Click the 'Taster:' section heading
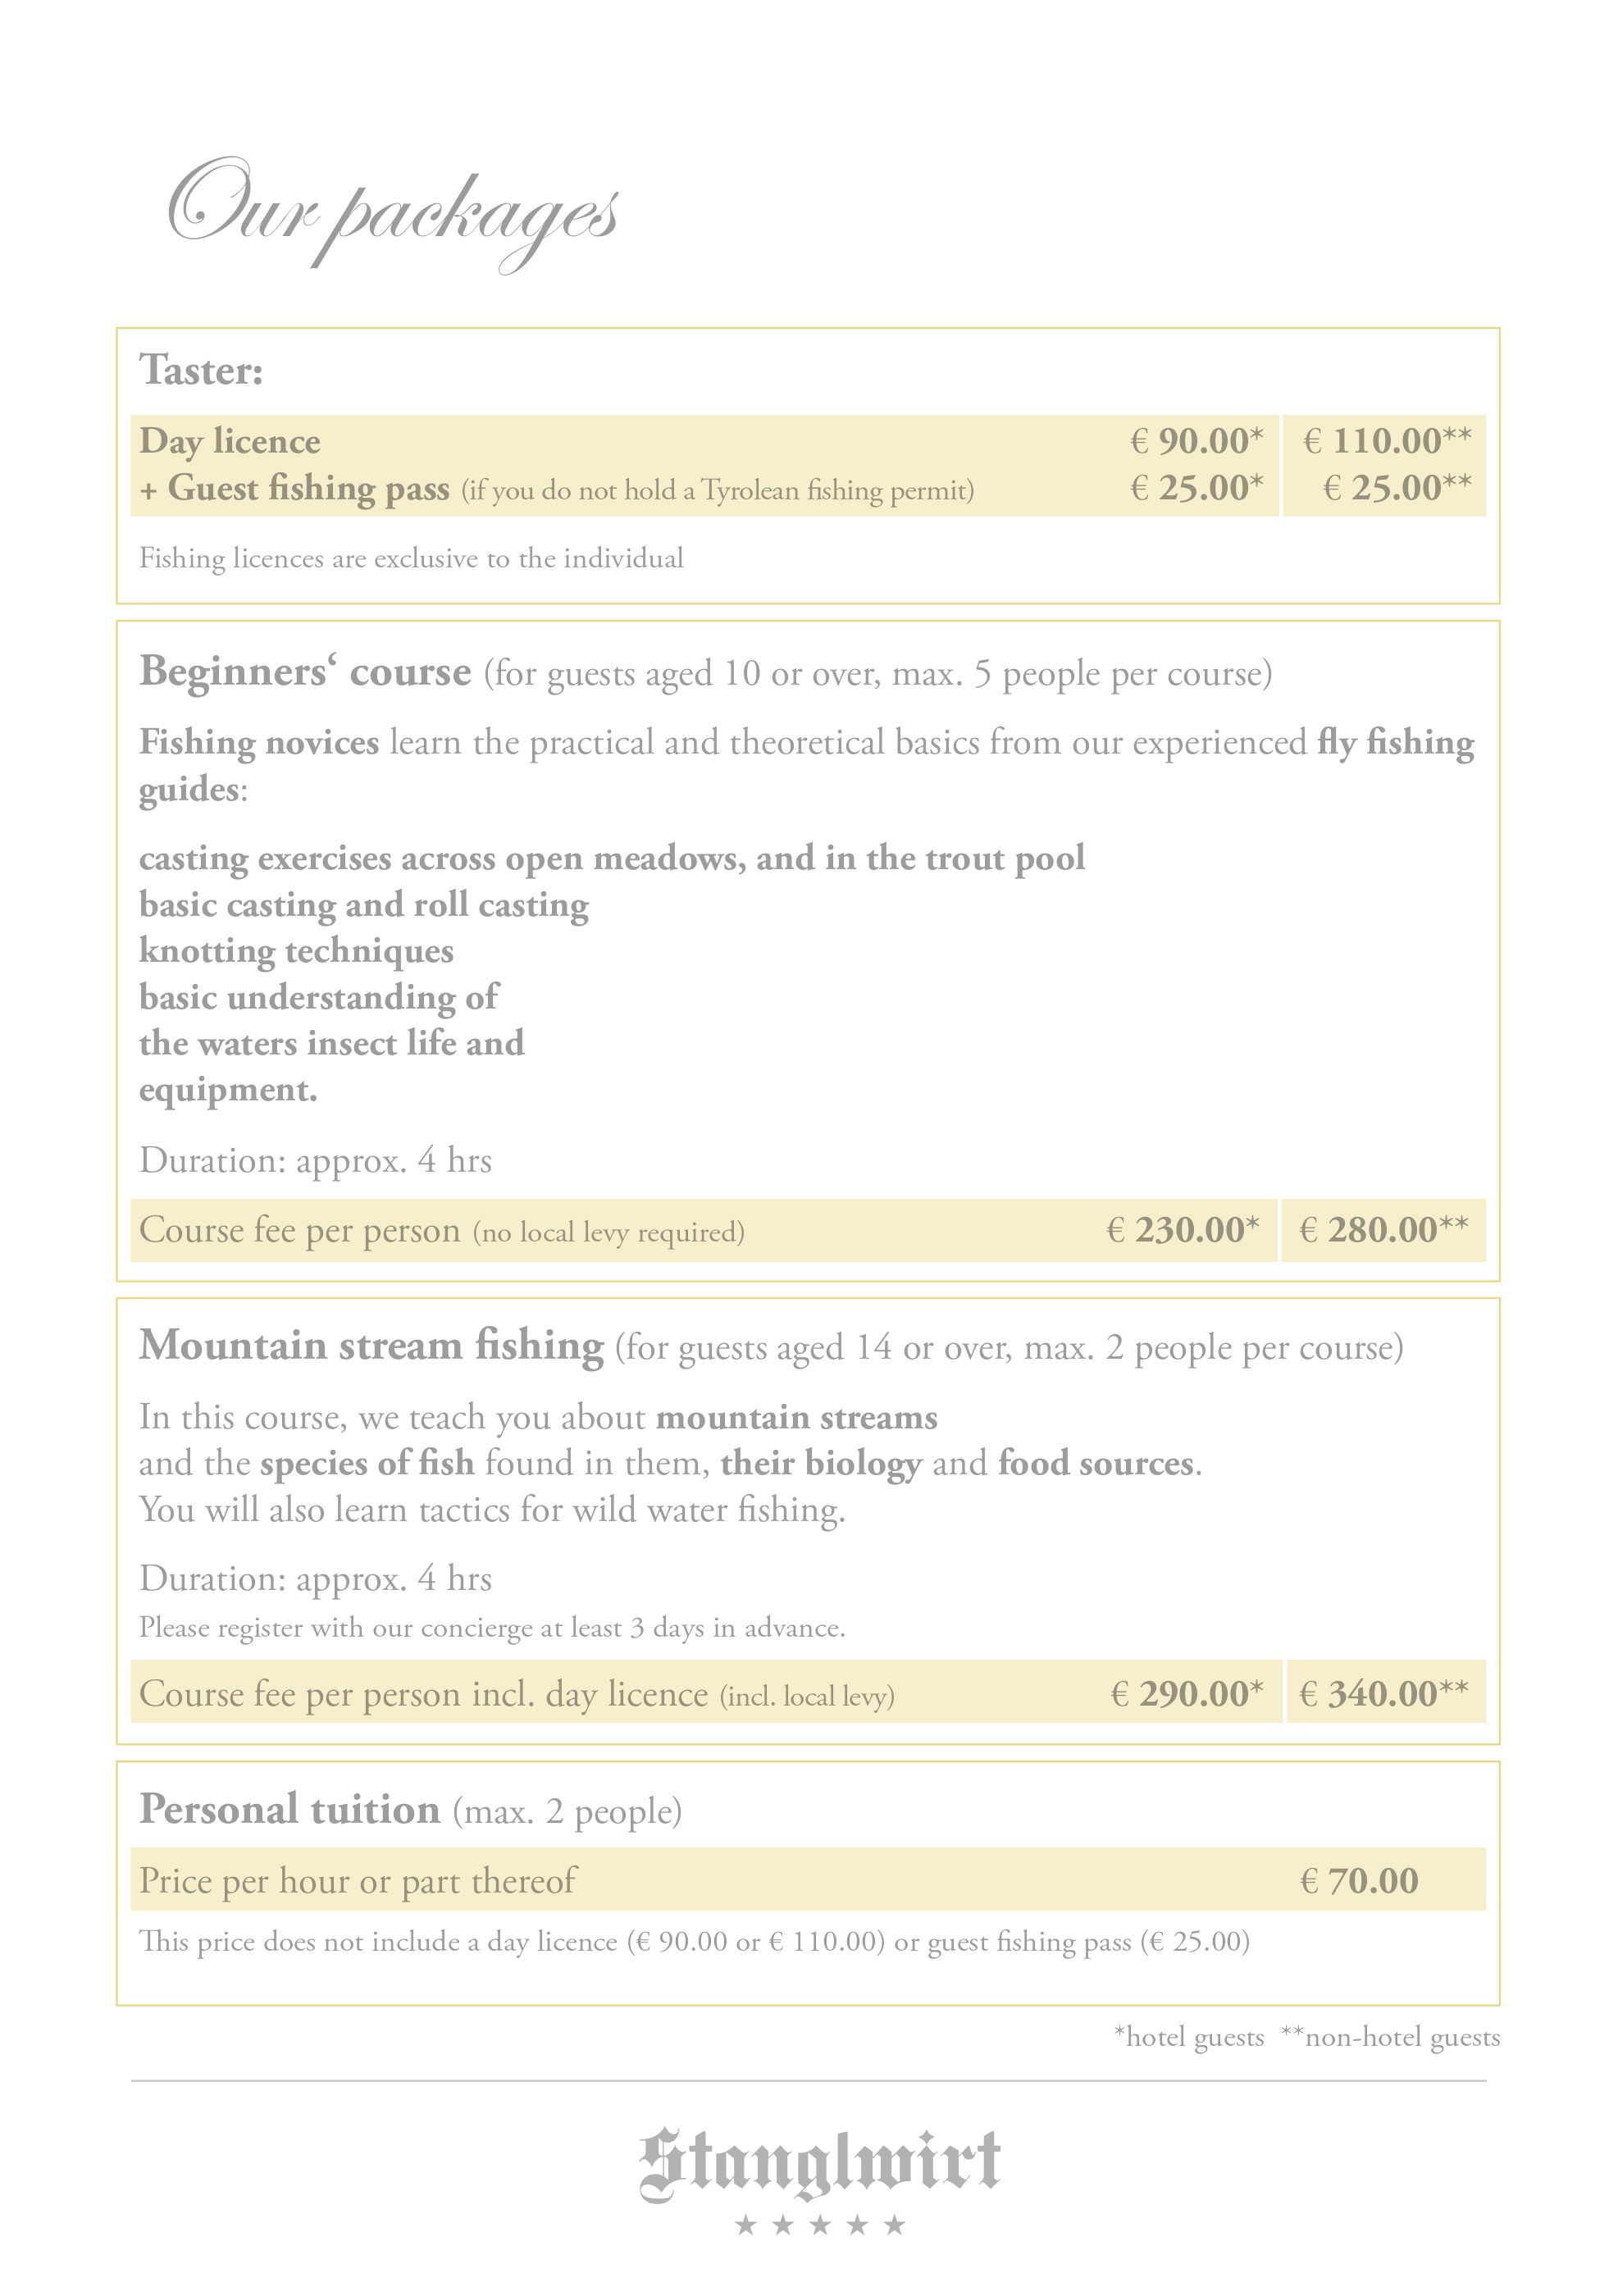Viewport: 1618px width, 2296px height. (201, 370)
